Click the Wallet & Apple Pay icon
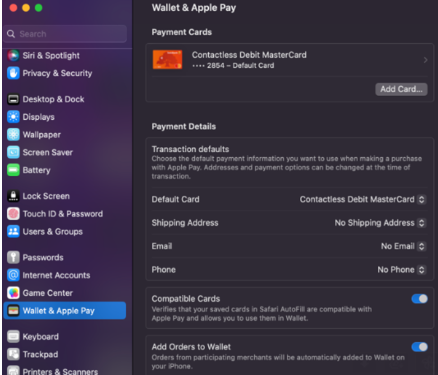This screenshot has width=438, height=375. click(x=13, y=311)
